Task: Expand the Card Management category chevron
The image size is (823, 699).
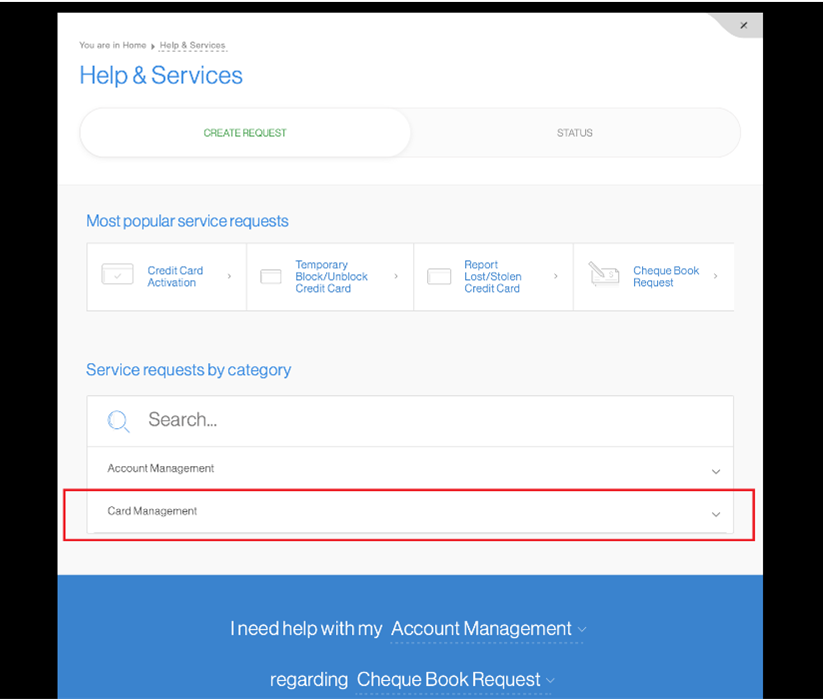Action: point(716,514)
